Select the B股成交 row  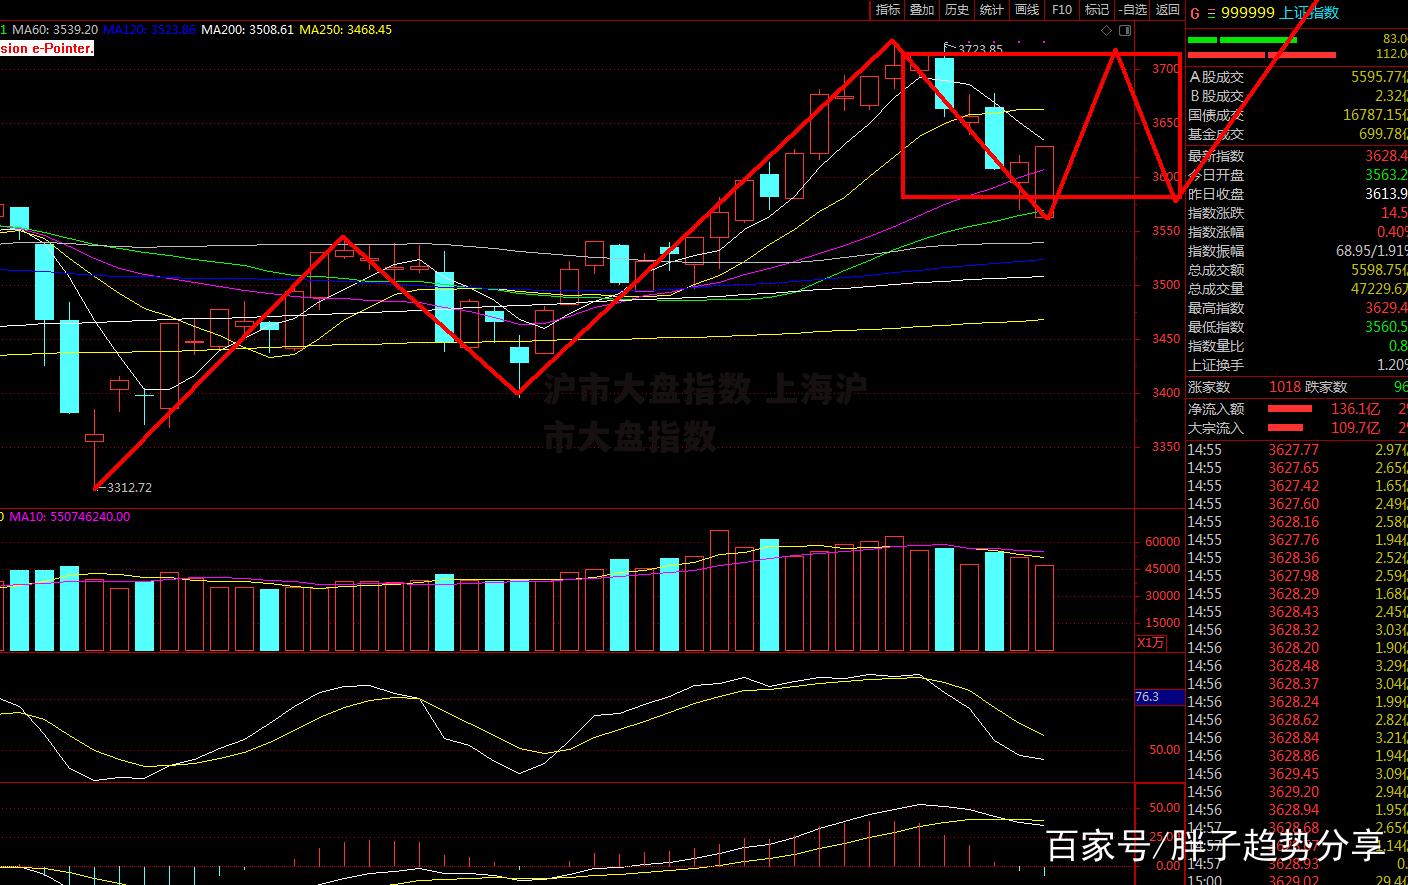pyautogui.click(x=1297, y=96)
